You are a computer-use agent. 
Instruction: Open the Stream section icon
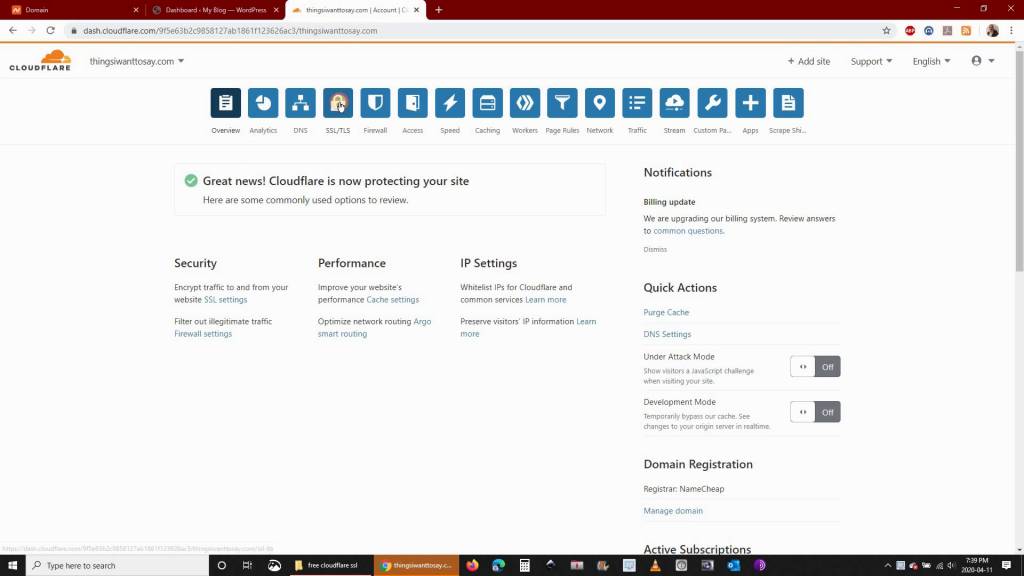click(675, 103)
